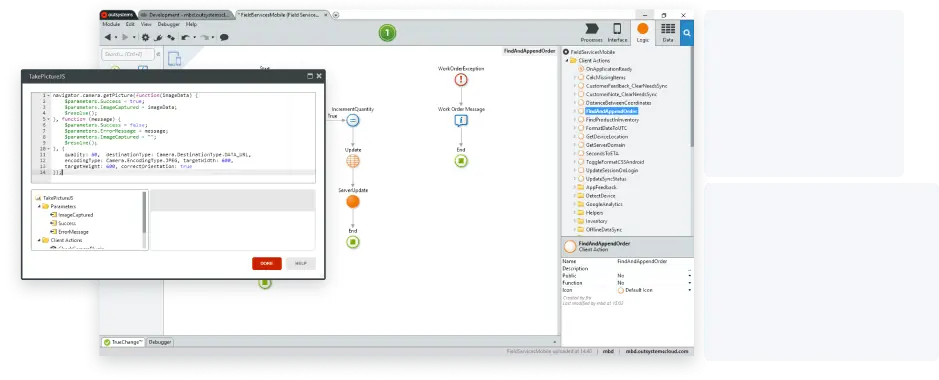Open the Logic layer tab
This screenshot has width=939, height=380.
tap(643, 33)
